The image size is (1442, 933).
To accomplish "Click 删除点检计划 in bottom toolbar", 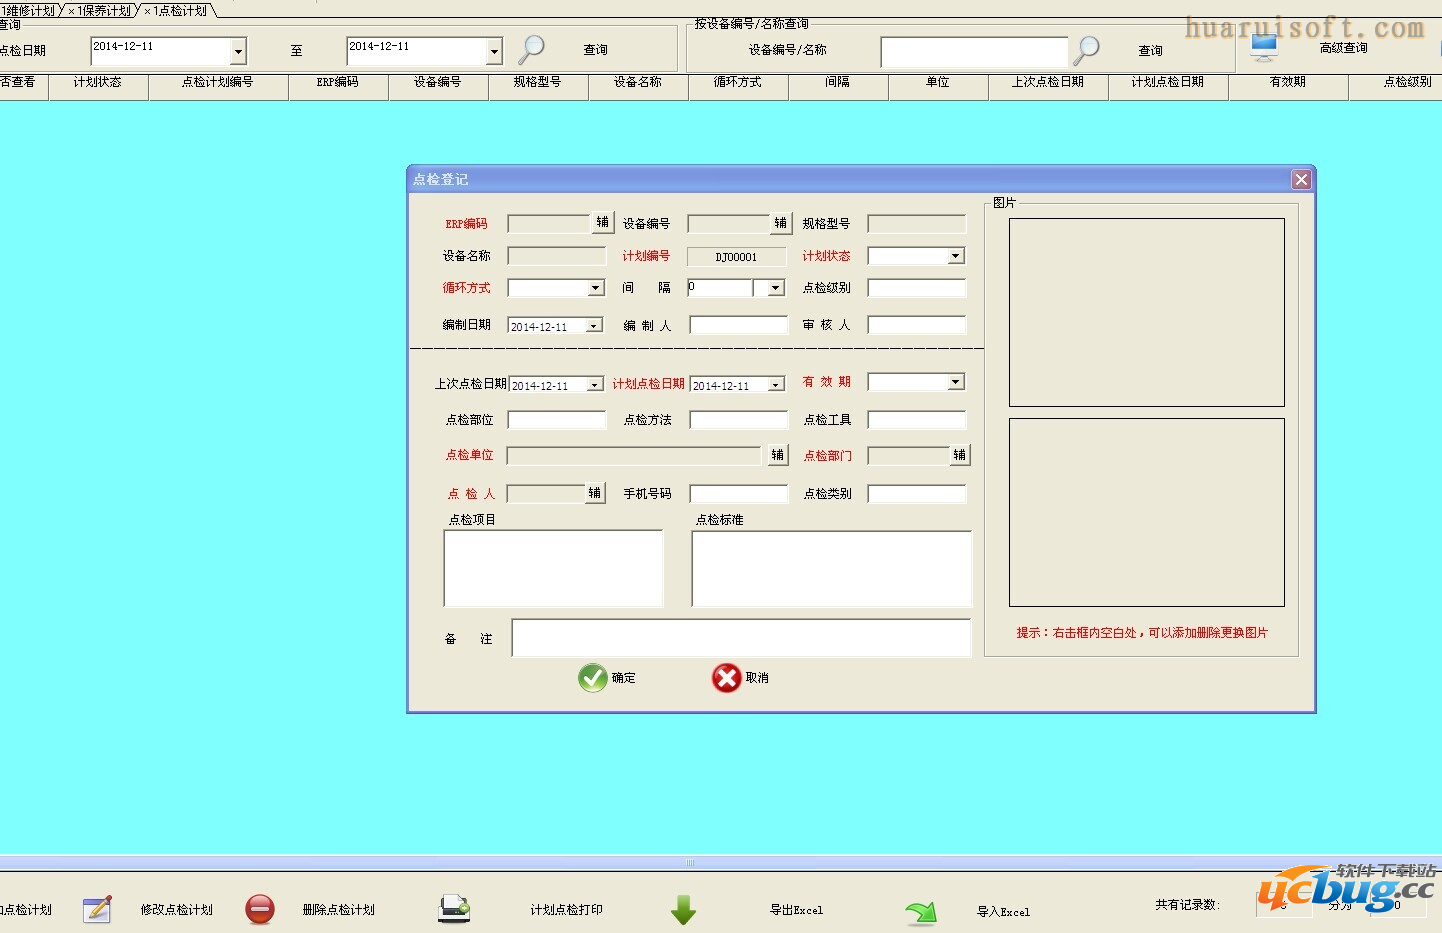I will point(339,910).
